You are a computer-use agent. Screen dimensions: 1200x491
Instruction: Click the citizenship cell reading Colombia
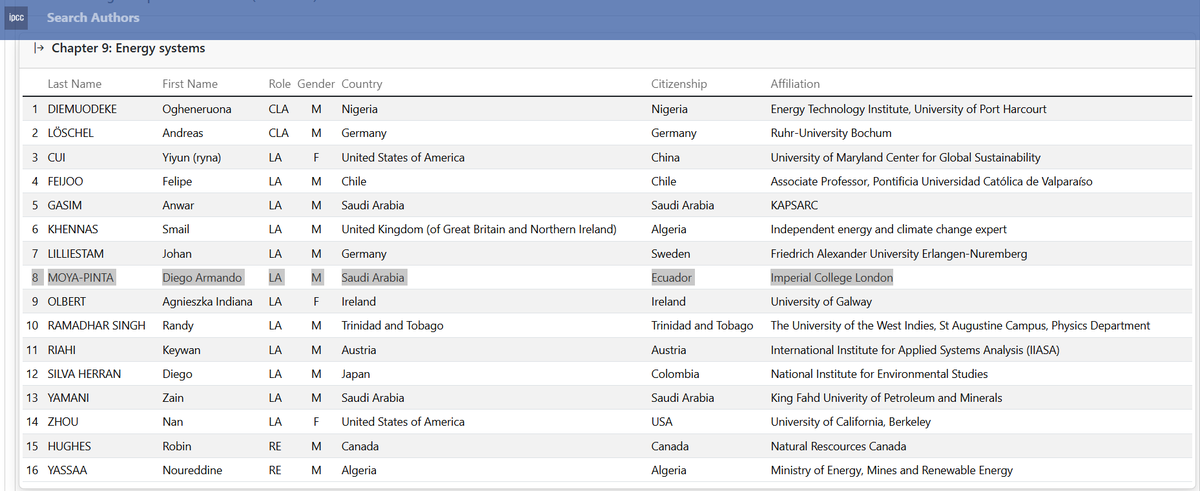(676, 374)
